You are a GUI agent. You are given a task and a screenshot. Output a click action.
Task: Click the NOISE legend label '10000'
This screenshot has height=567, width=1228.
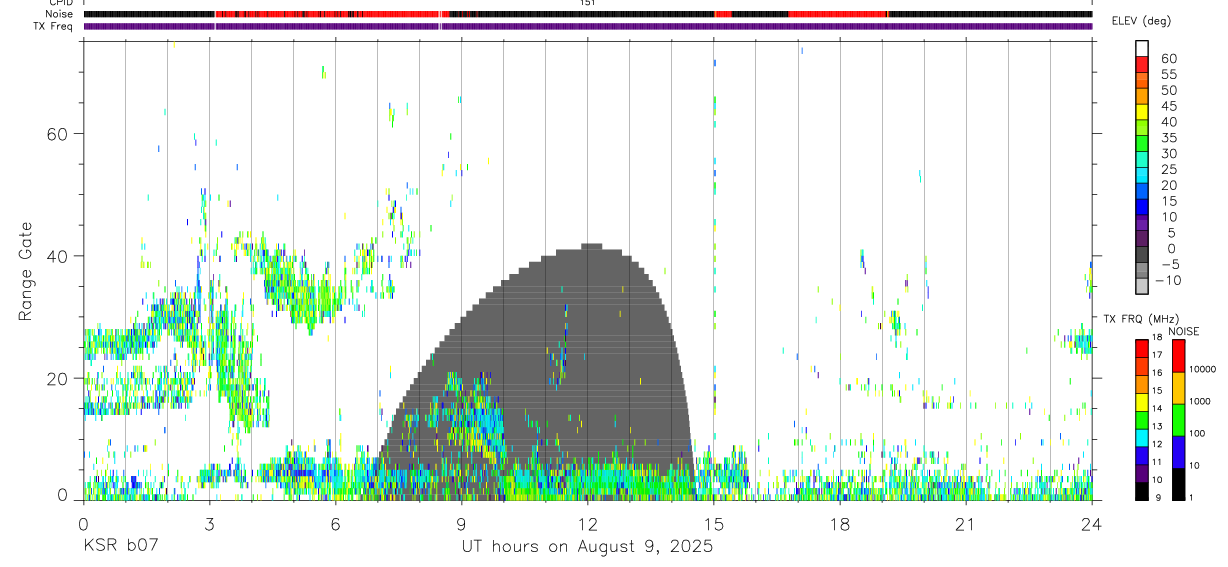point(1205,369)
